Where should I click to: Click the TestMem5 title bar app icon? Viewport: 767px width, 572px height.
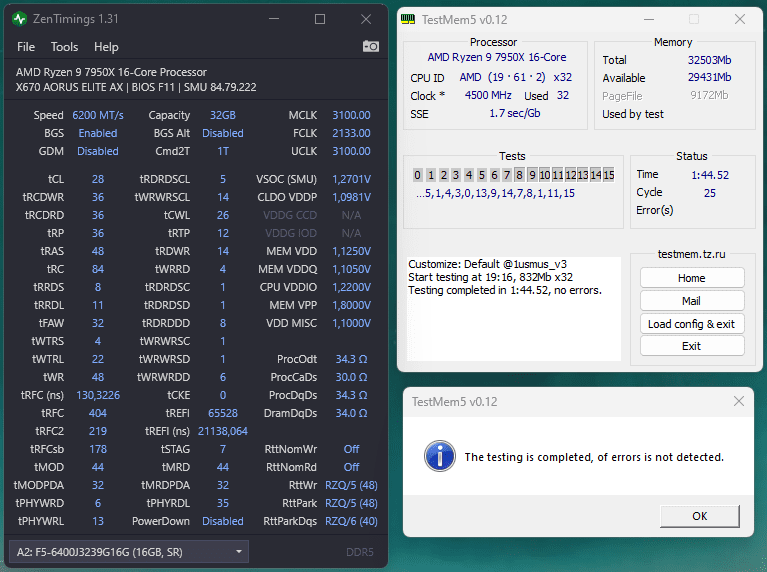pos(407,20)
